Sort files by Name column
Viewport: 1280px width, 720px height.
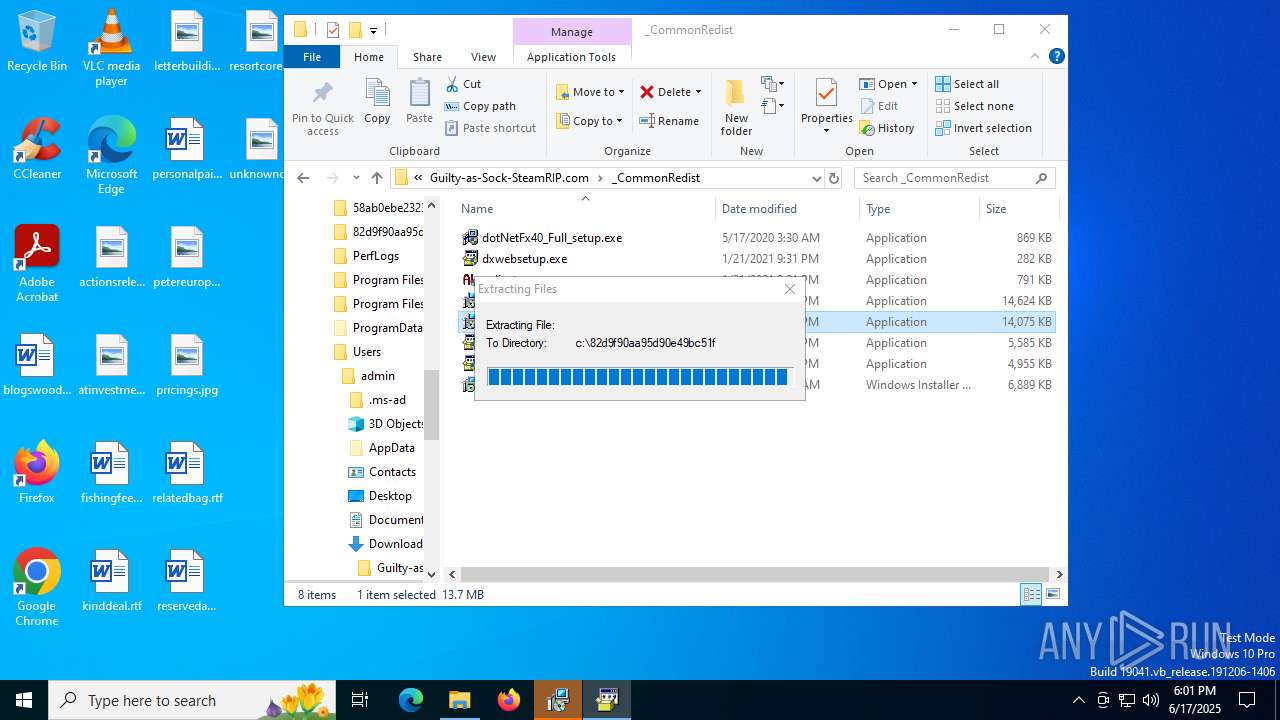(585, 209)
